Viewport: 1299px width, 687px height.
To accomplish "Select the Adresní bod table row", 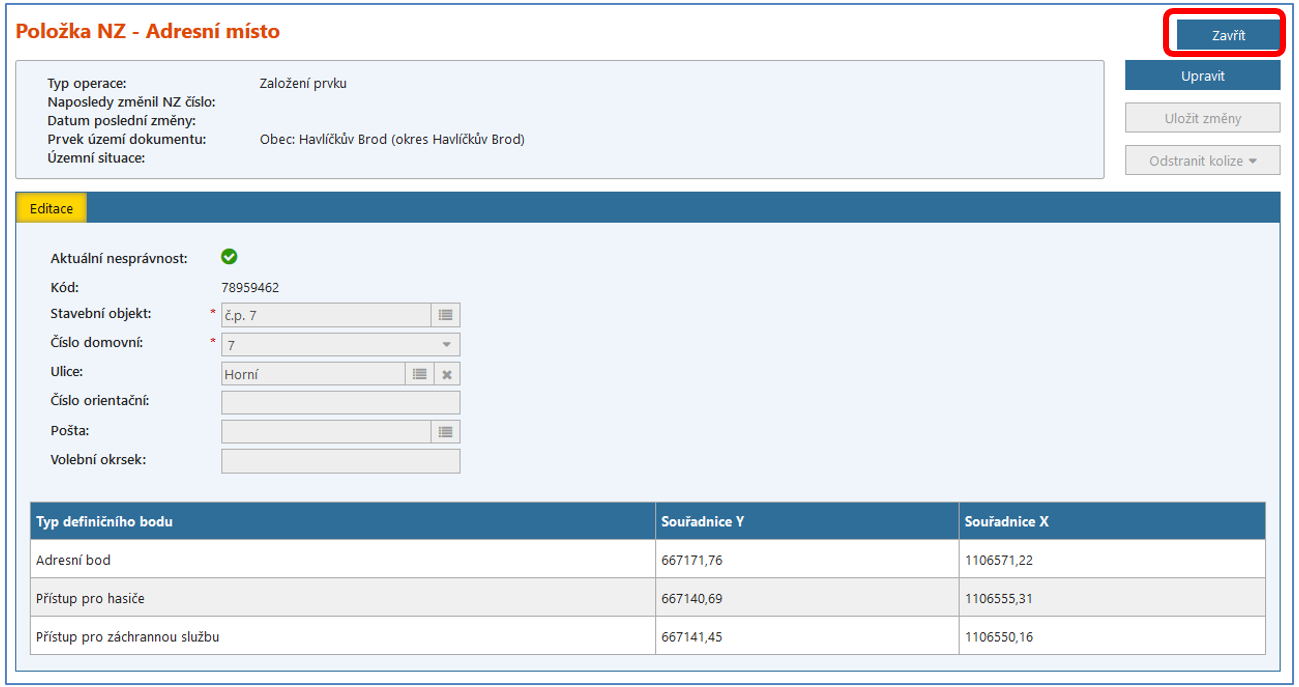I will coord(340,560).
